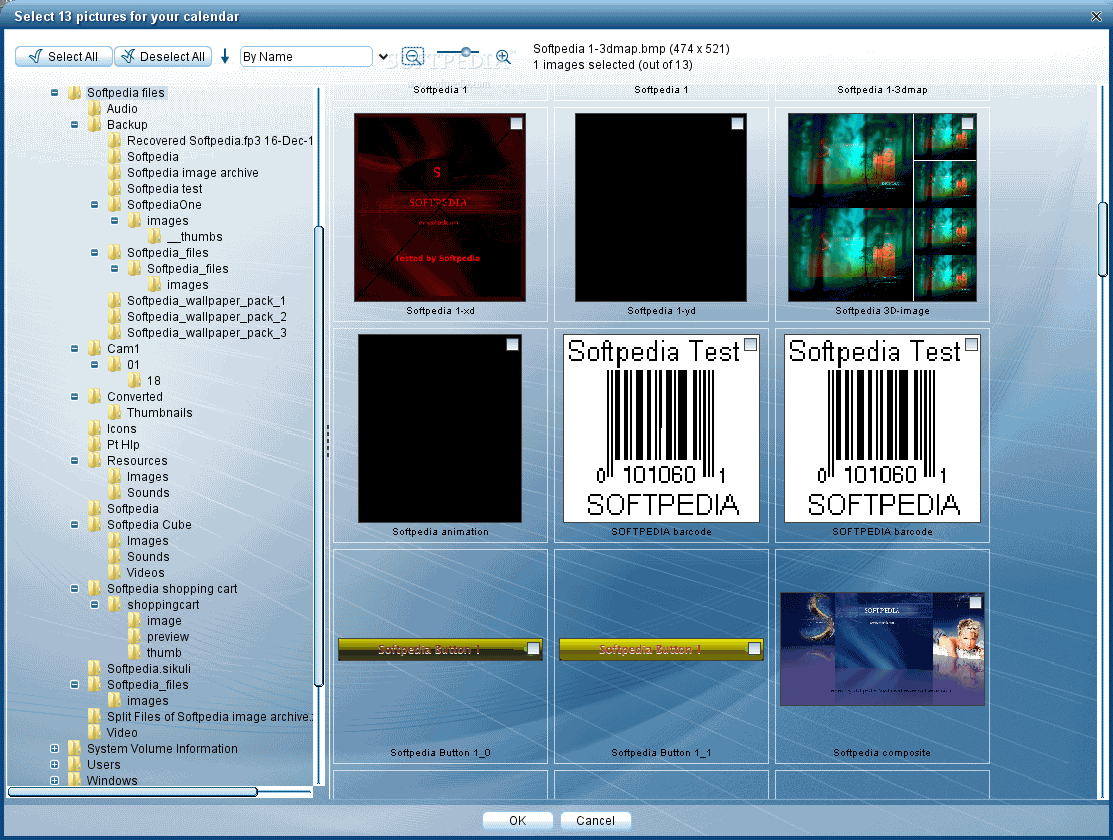1113x840 pixels.
Task: Tick the checkbox on Softpedia composite picture
Action: [x=975, y=602]
